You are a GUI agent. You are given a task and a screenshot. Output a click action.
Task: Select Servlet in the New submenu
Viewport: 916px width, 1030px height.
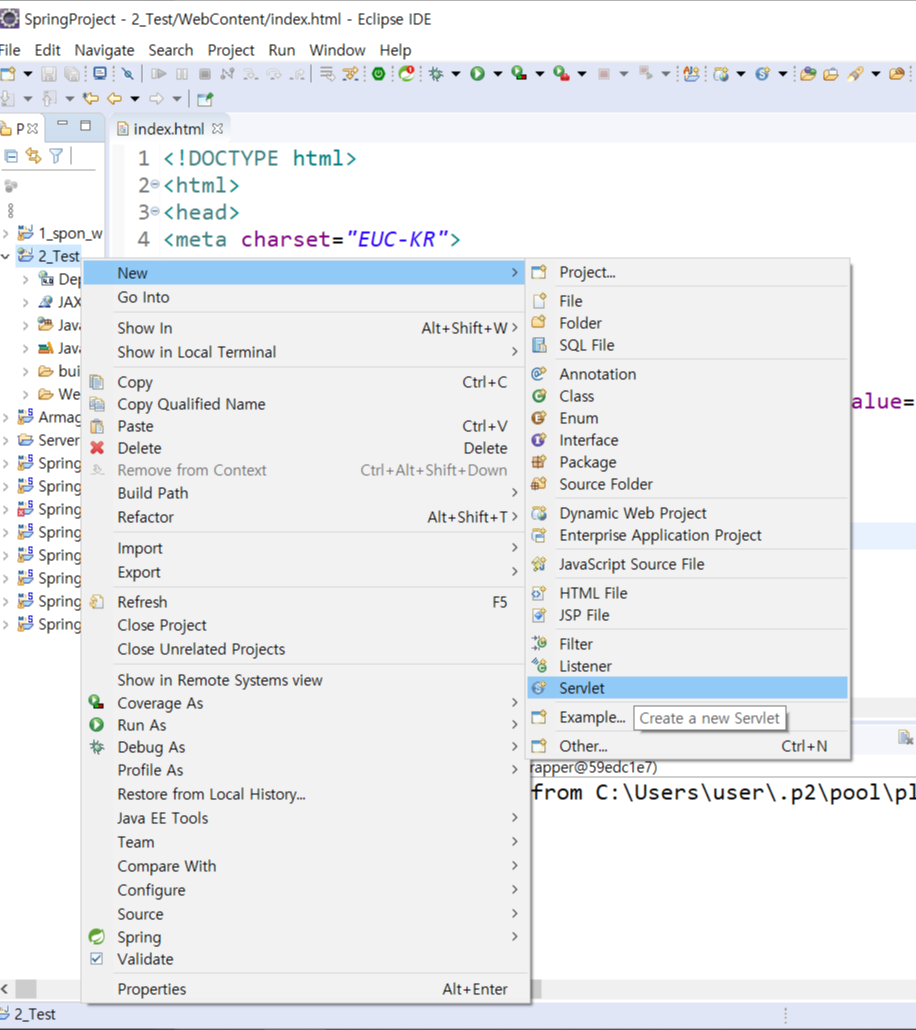point(687,688)
